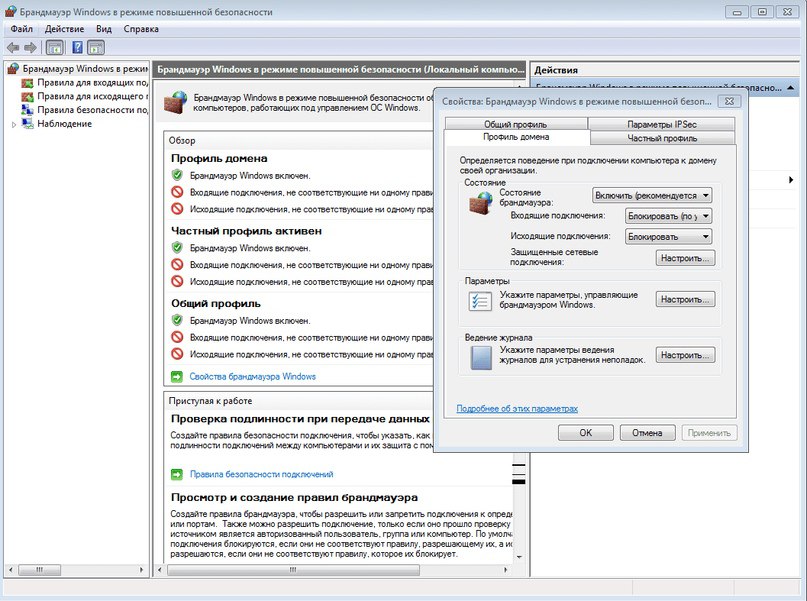Toggle the console tree pane toolbar icon
This screenshot has height=601, width=807.
(55, 48)
